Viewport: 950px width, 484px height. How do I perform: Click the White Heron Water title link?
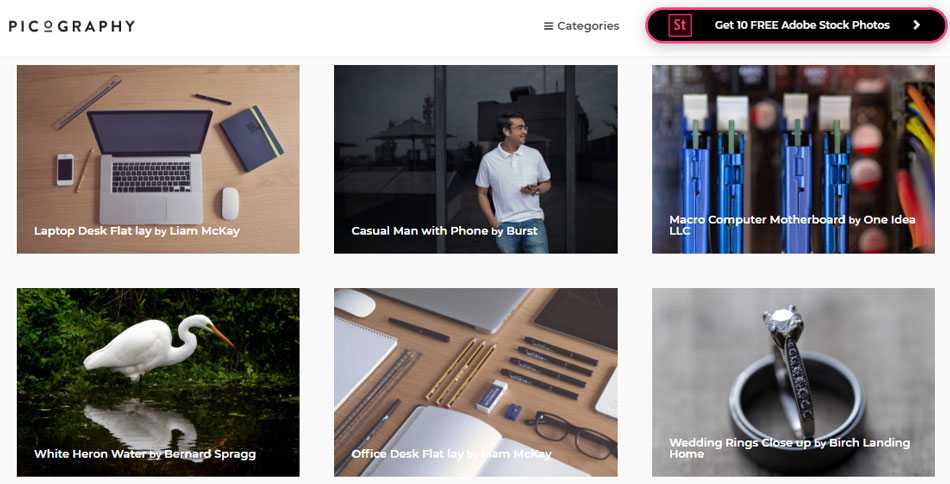tap(90, 454)
